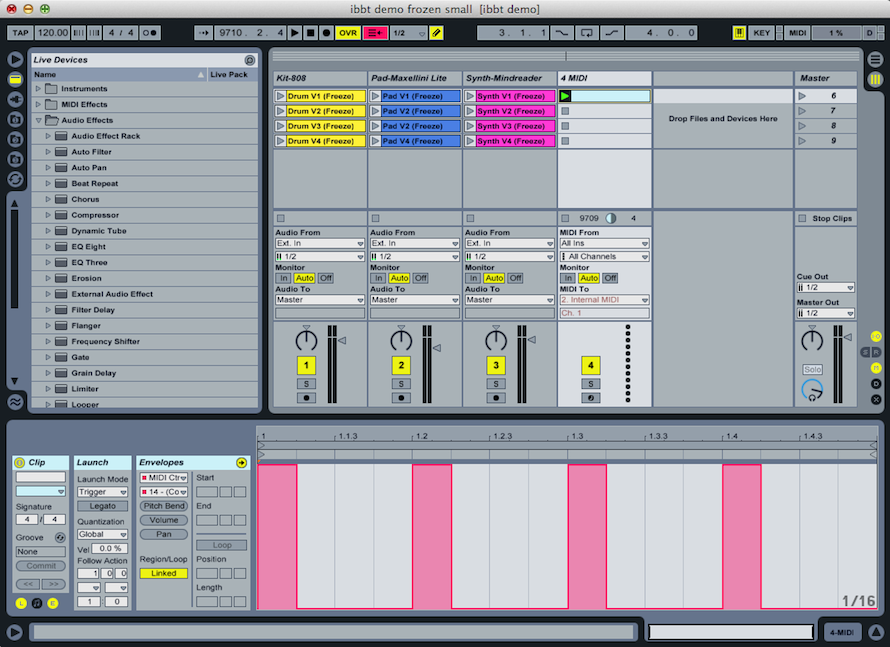
Task: Toggle the Draw Mode pencil icon
Action: [436, 33]
